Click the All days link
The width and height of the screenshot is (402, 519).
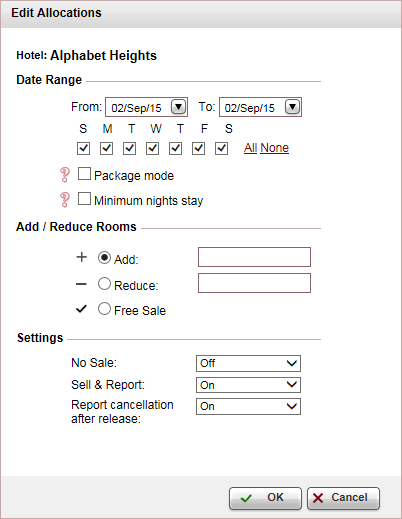[250, 148]
